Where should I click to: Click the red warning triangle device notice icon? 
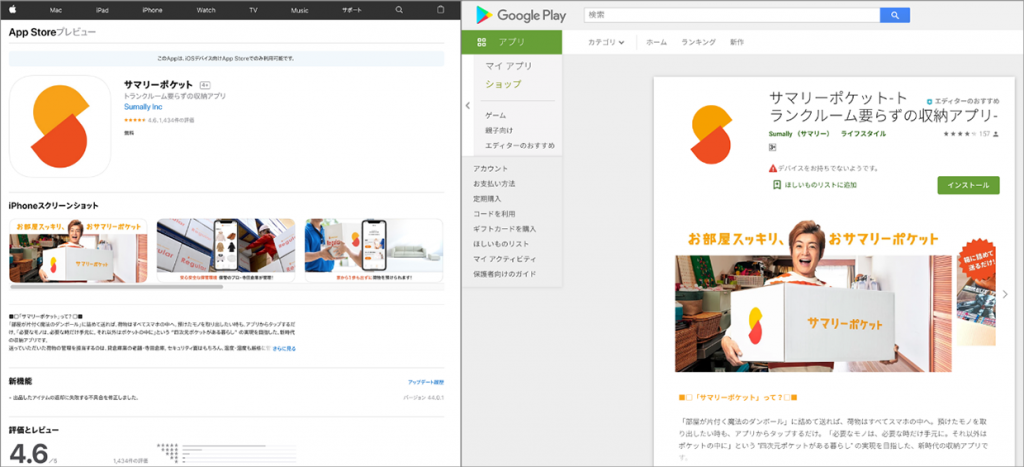tap(773, 168)
